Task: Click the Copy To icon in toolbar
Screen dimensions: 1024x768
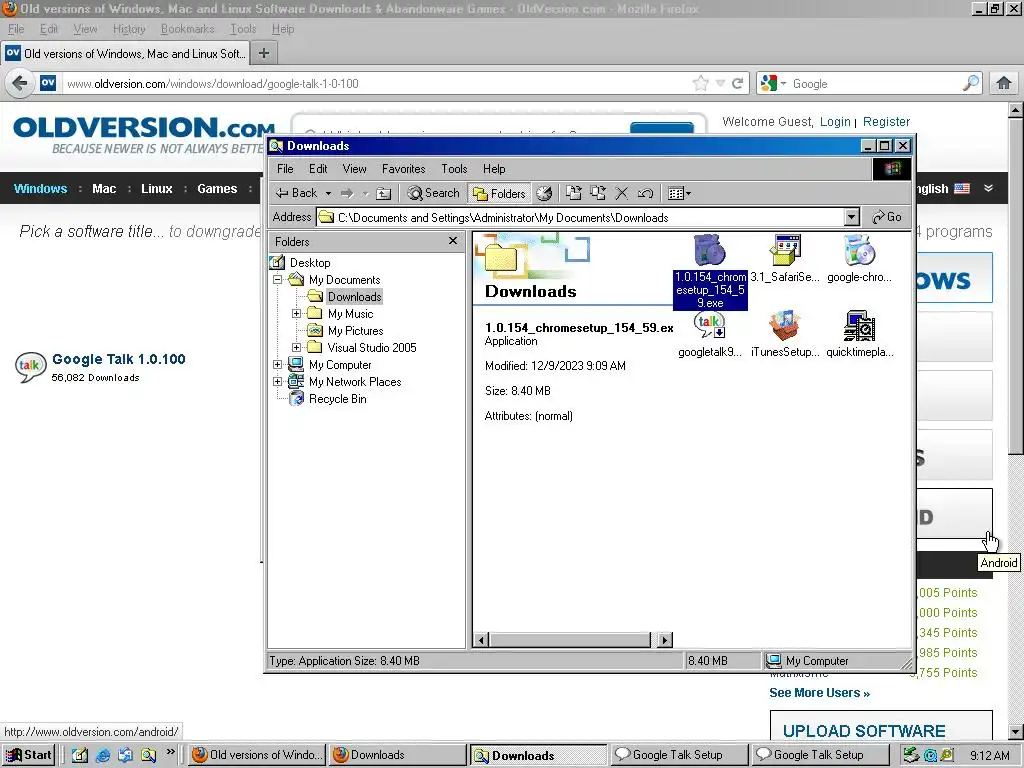Action: pyautogui.click(x=598, y=193)
